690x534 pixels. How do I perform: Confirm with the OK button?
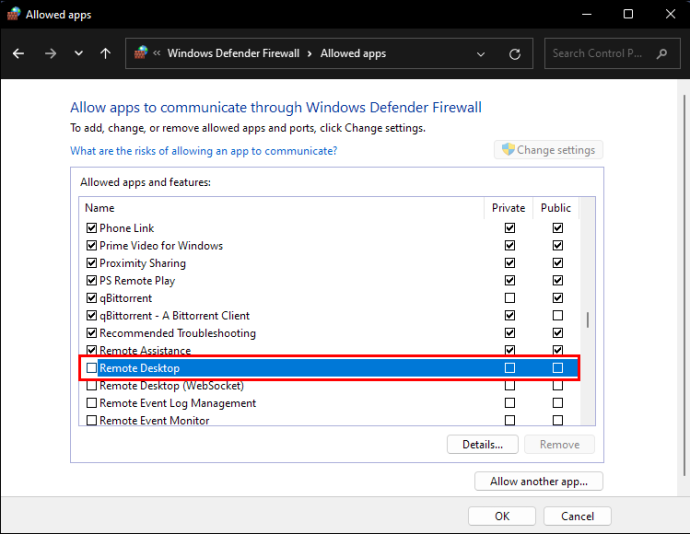pyautogui.click(x=502, y=516)
